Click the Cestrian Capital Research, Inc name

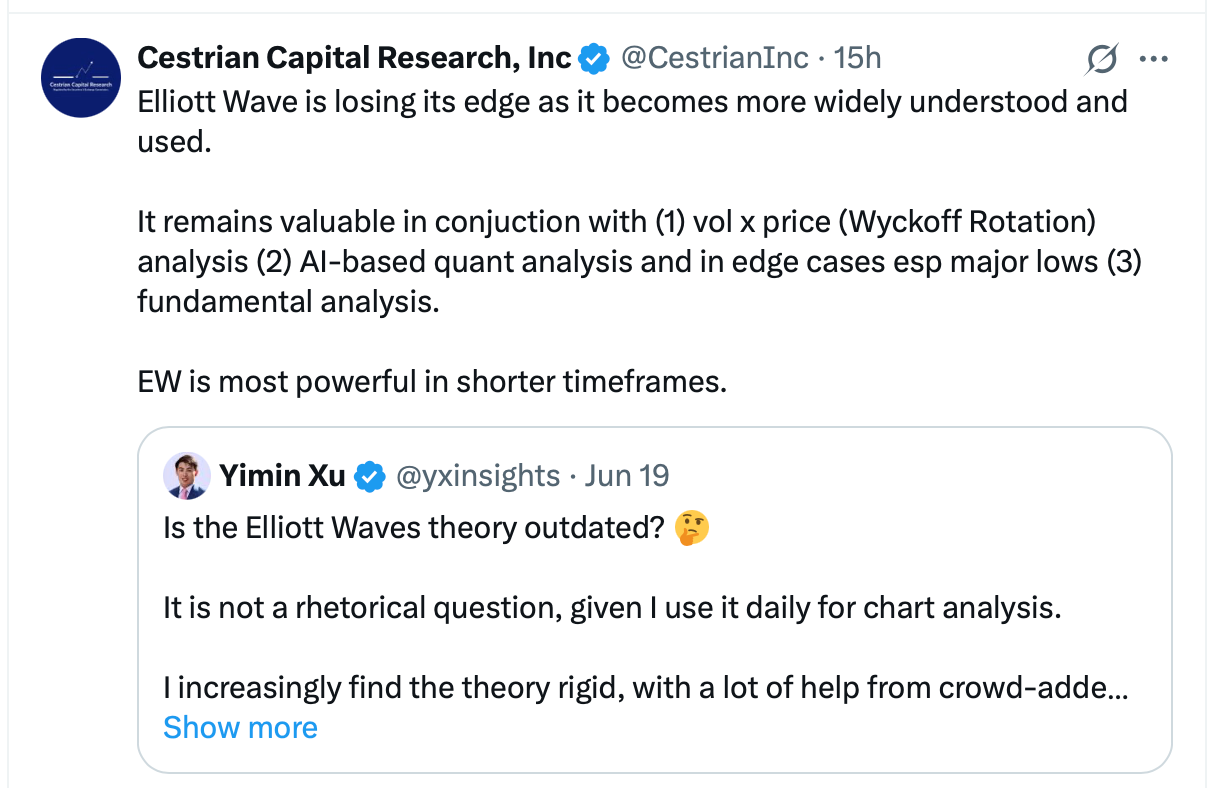[354, 58]
